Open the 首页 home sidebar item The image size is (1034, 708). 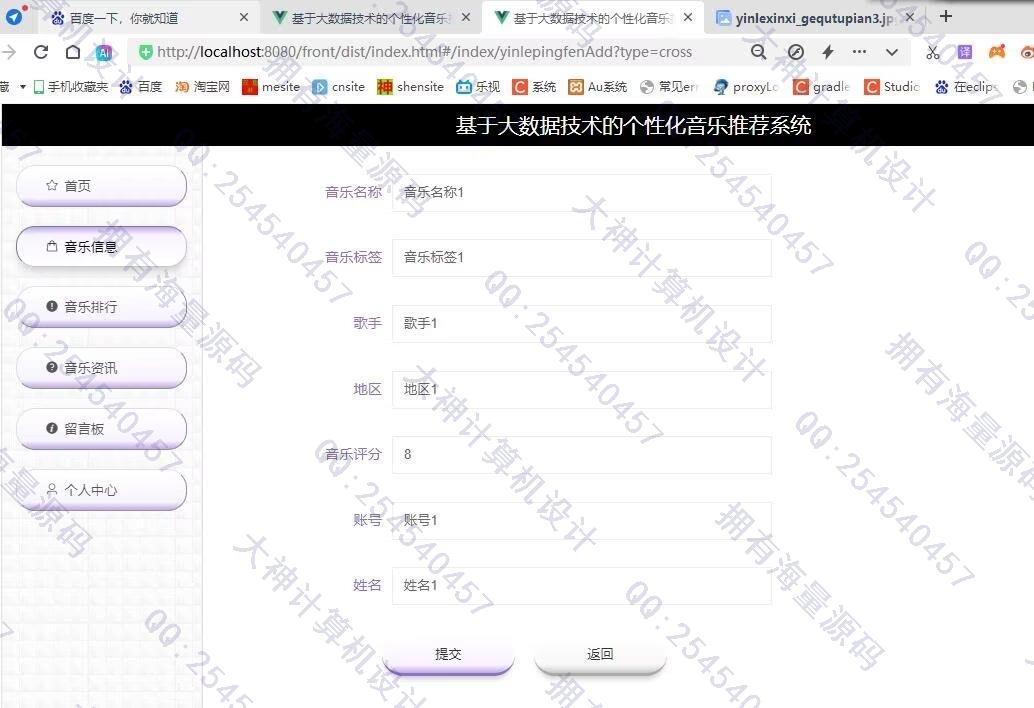click(x=101, y=186)
